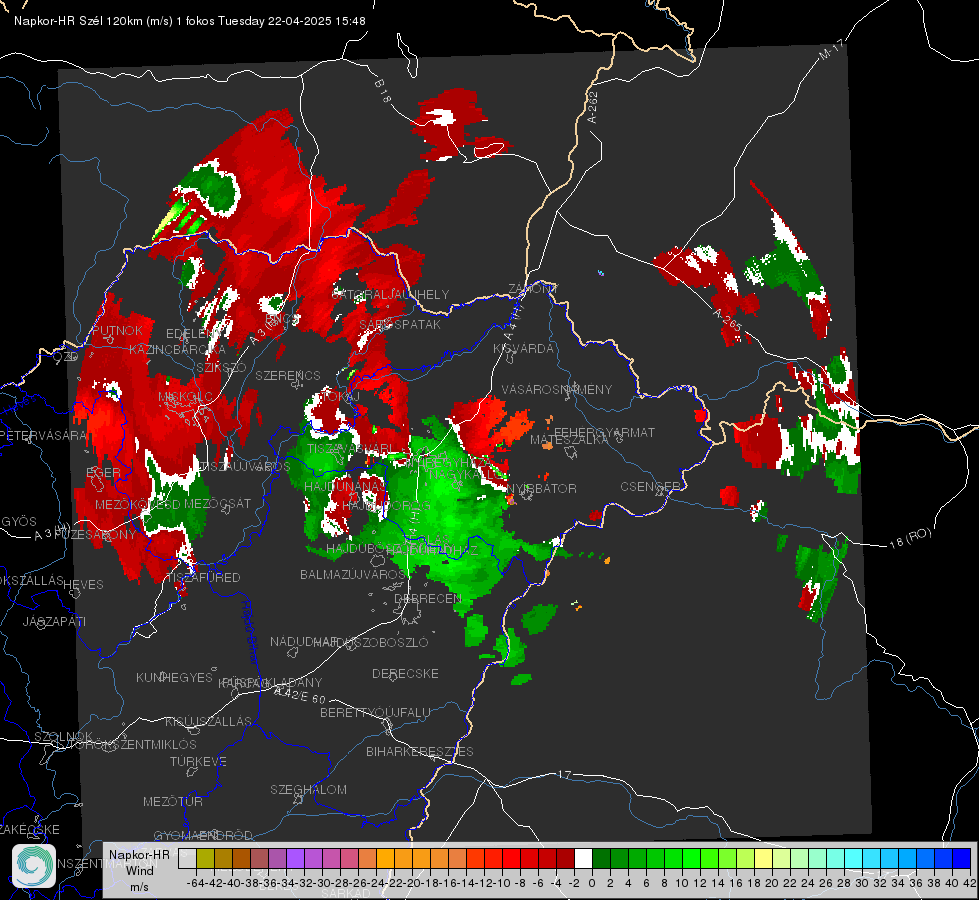Viewport: 979px width, 900px height.
Task: Click the legend label Napkor-HR Wind m/s
Action: point(139,870)
